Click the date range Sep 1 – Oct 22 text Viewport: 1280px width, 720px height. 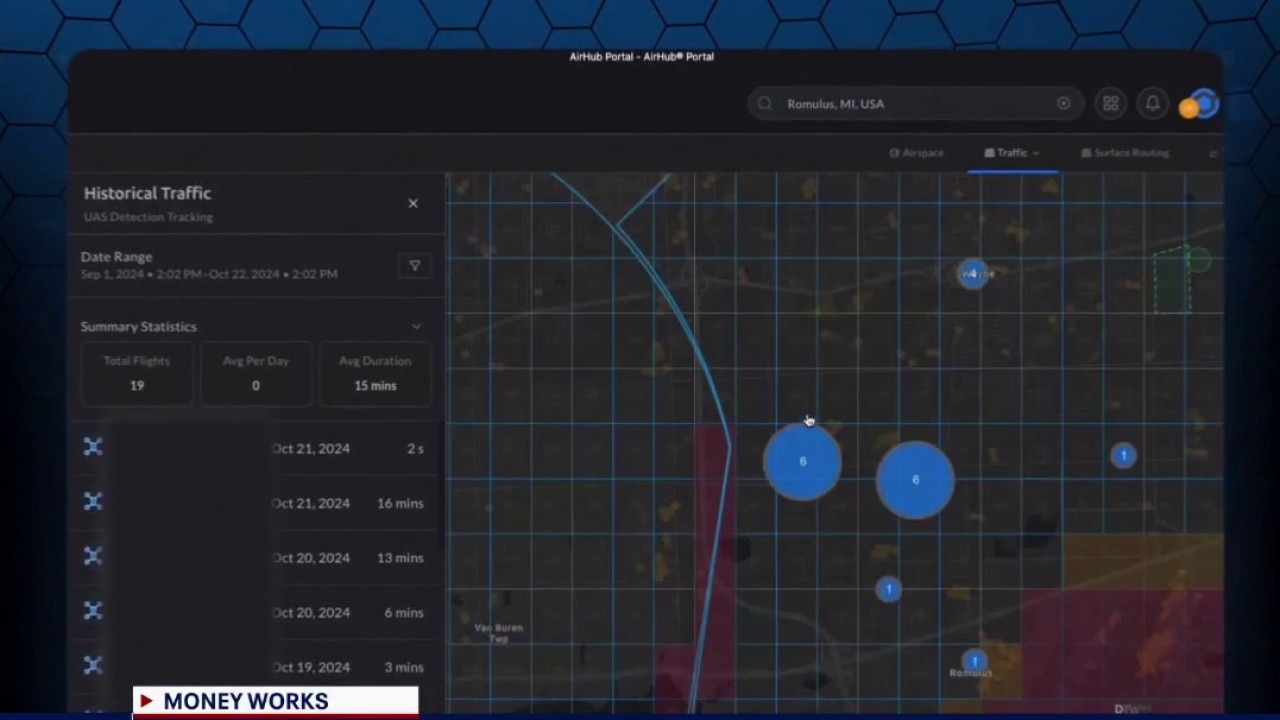pyautogui.click(x=209, y=274)
